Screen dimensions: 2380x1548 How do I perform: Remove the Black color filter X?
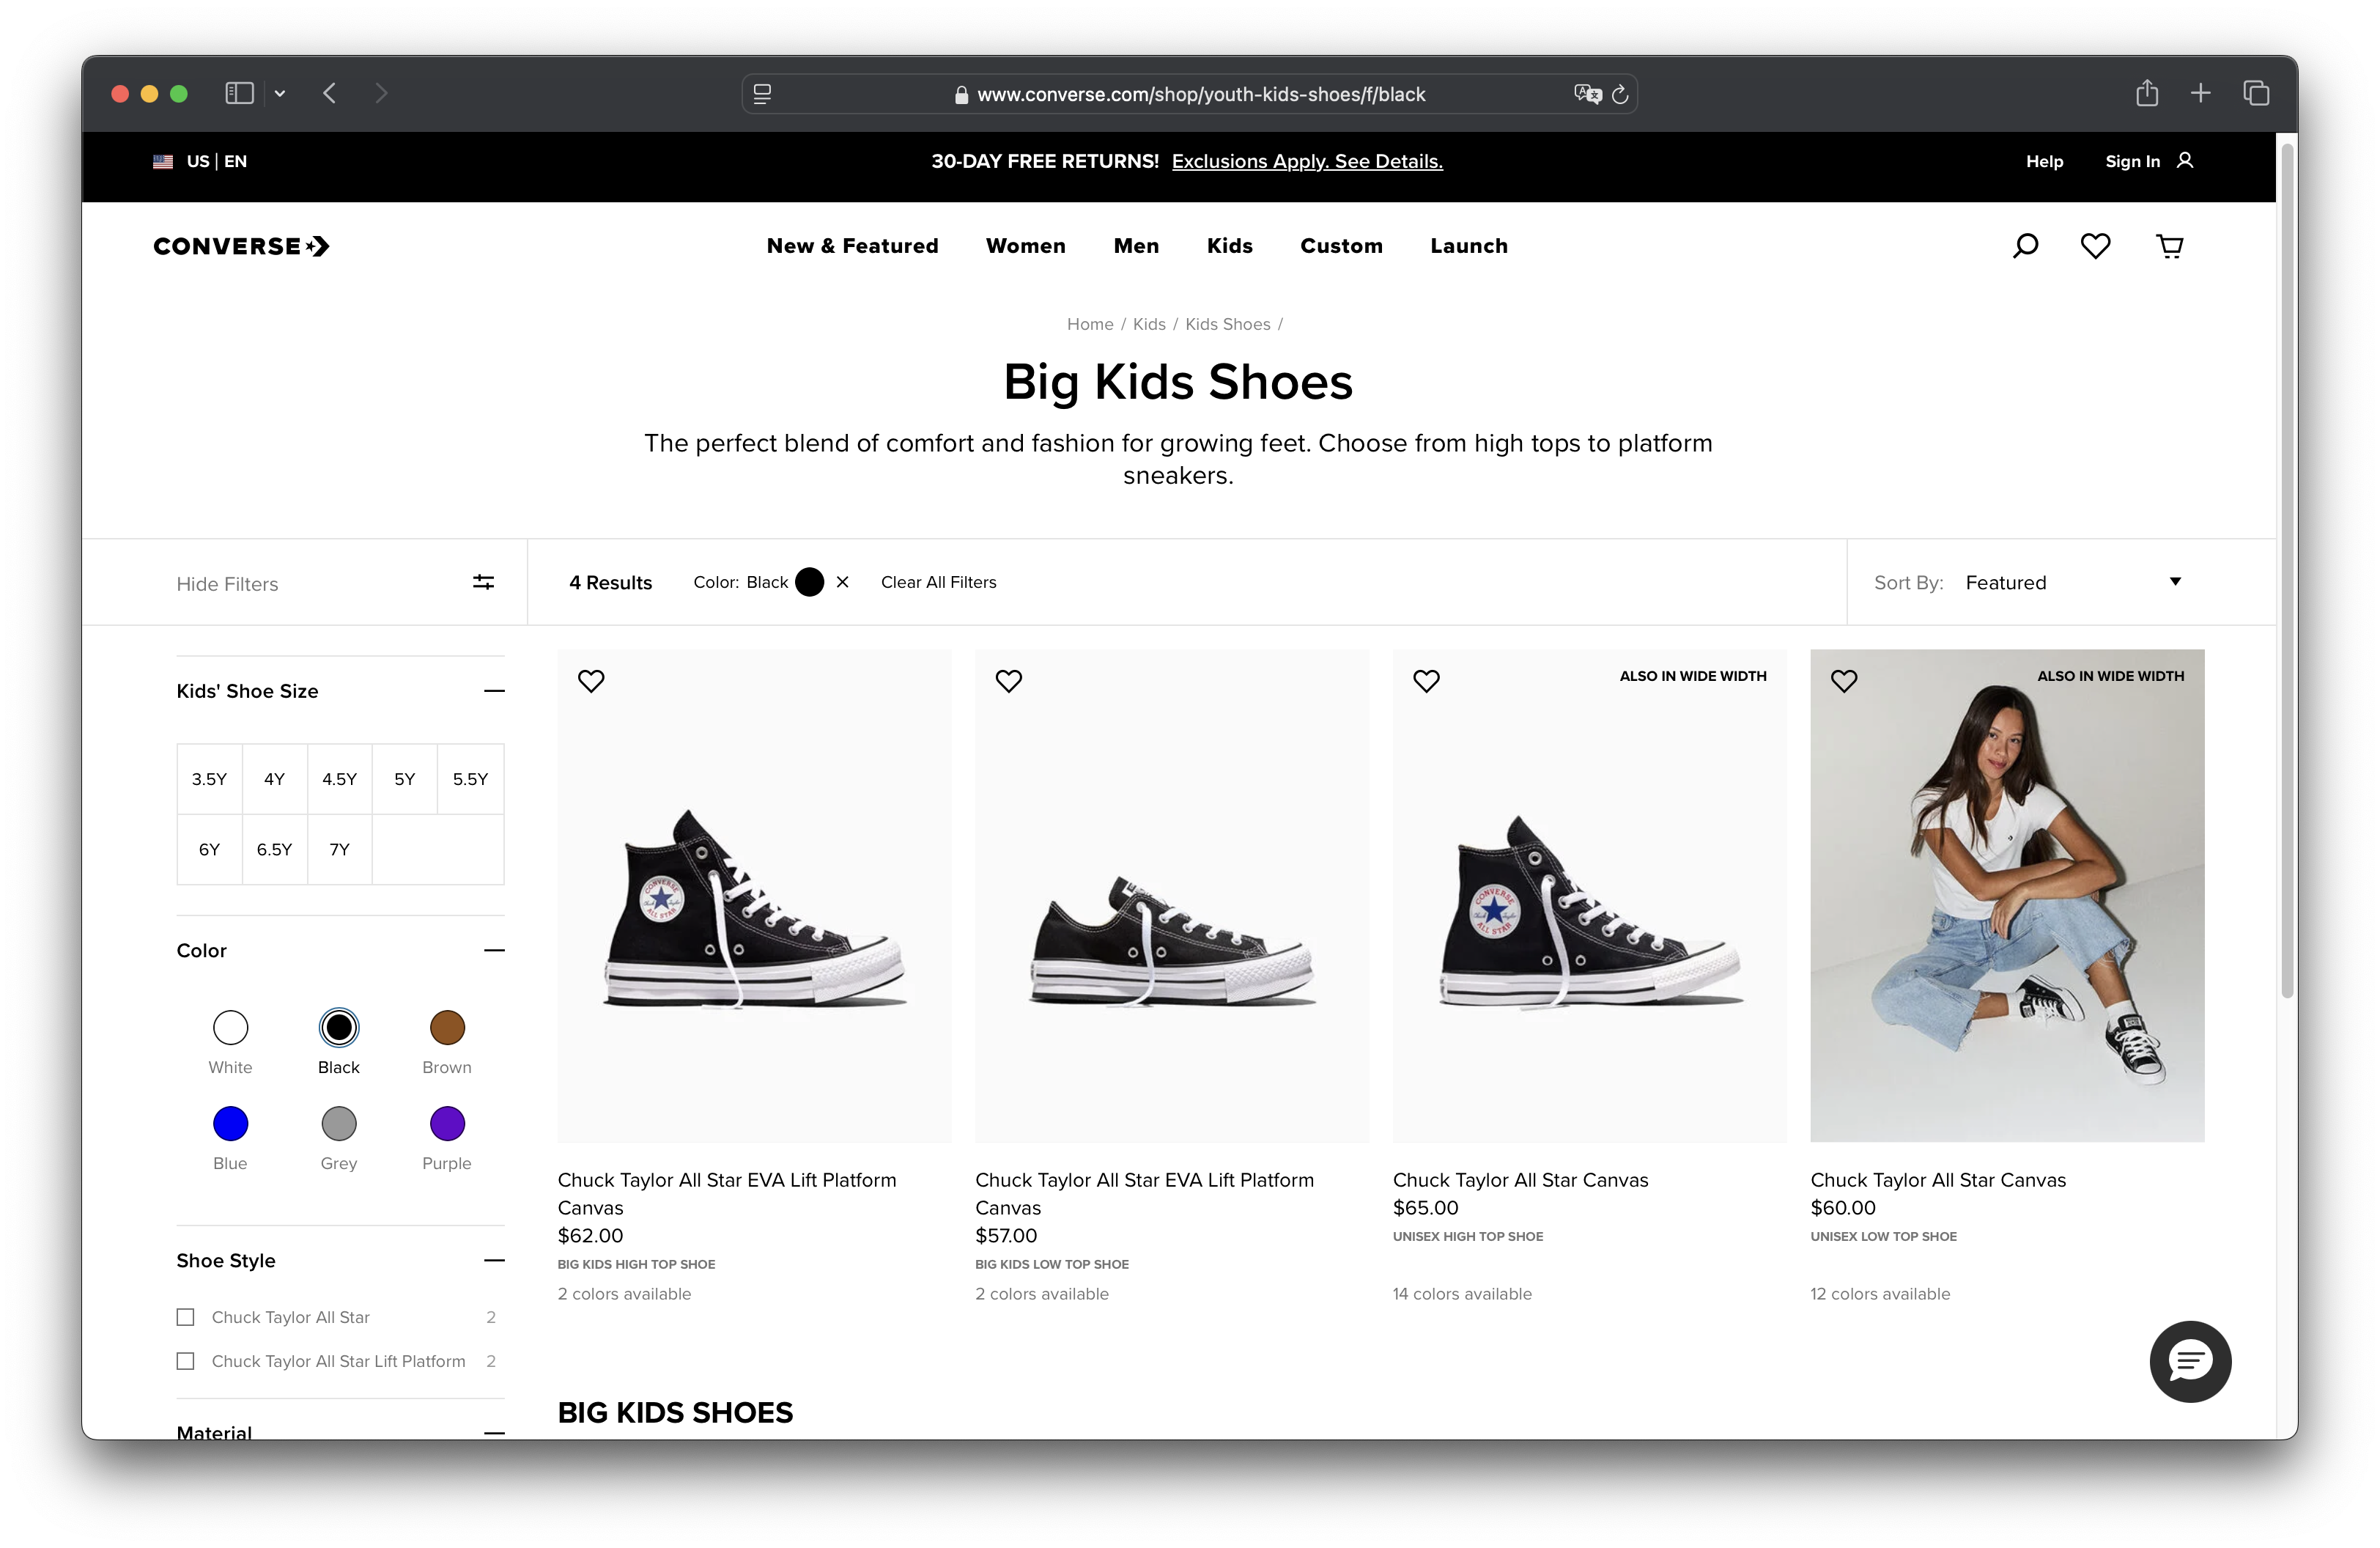click(842, 582)
